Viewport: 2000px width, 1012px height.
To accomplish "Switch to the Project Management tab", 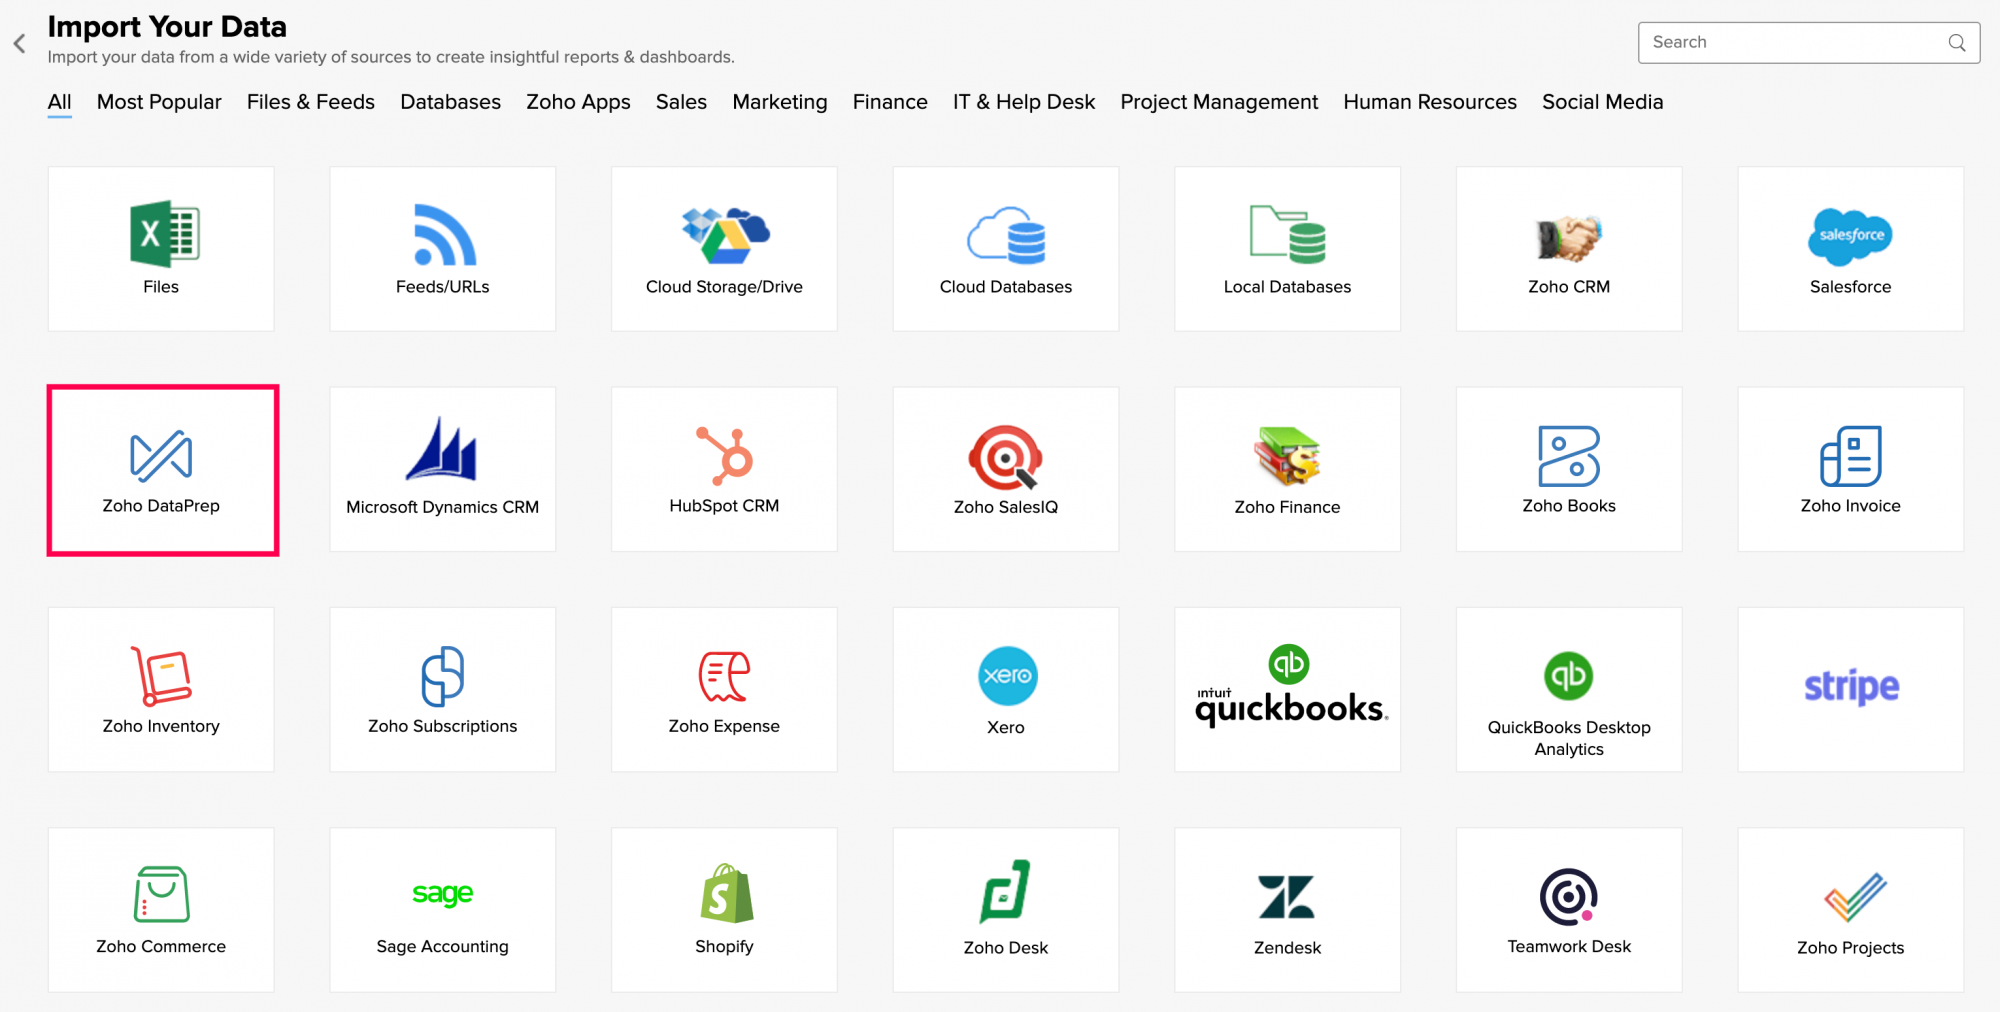I will click(x=1219, y=102).
